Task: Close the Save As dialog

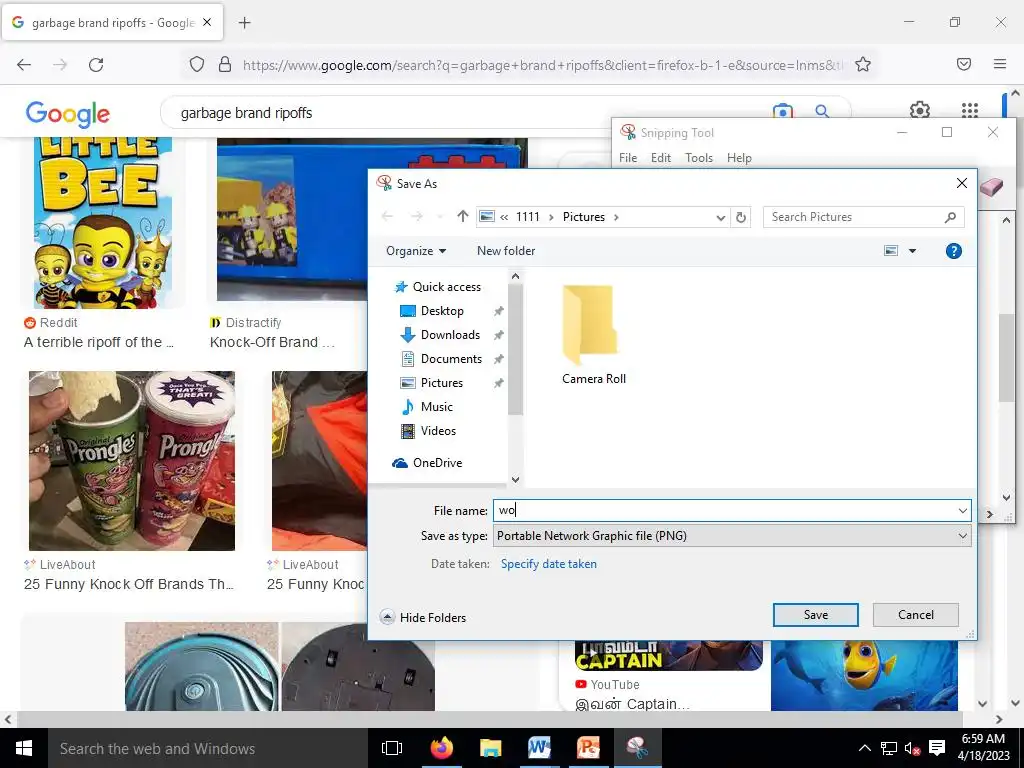Action: (961, 184)
